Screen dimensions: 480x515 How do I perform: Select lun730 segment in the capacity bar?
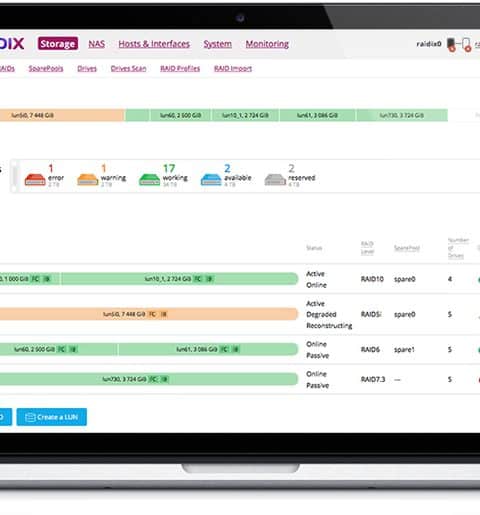click(x=402, y=115)
